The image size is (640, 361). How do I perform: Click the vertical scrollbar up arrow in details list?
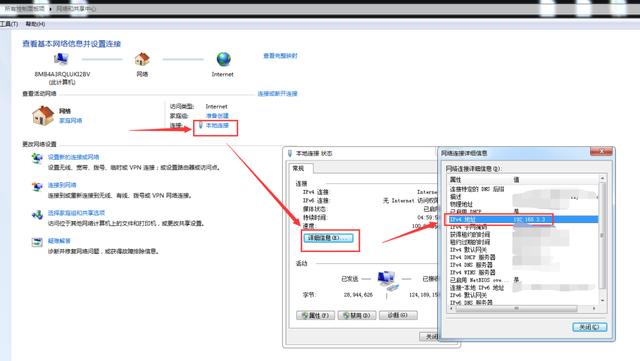pos(602,179)
